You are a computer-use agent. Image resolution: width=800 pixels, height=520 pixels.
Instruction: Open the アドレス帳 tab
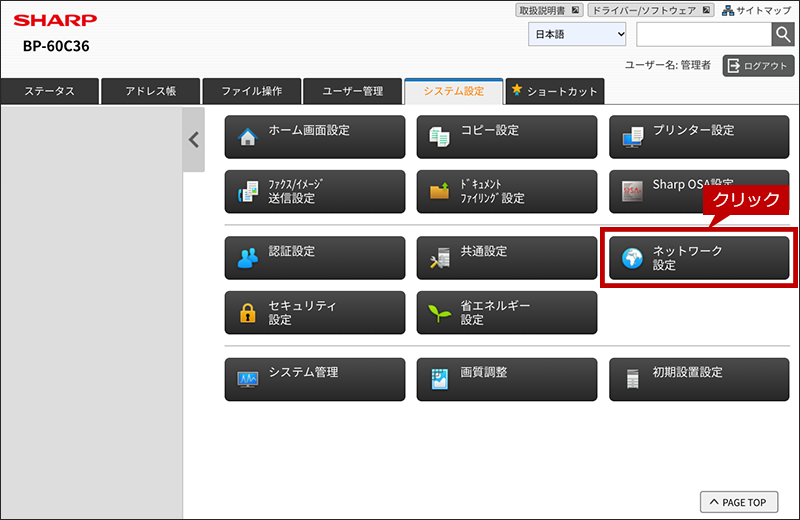tap(151, 91)
